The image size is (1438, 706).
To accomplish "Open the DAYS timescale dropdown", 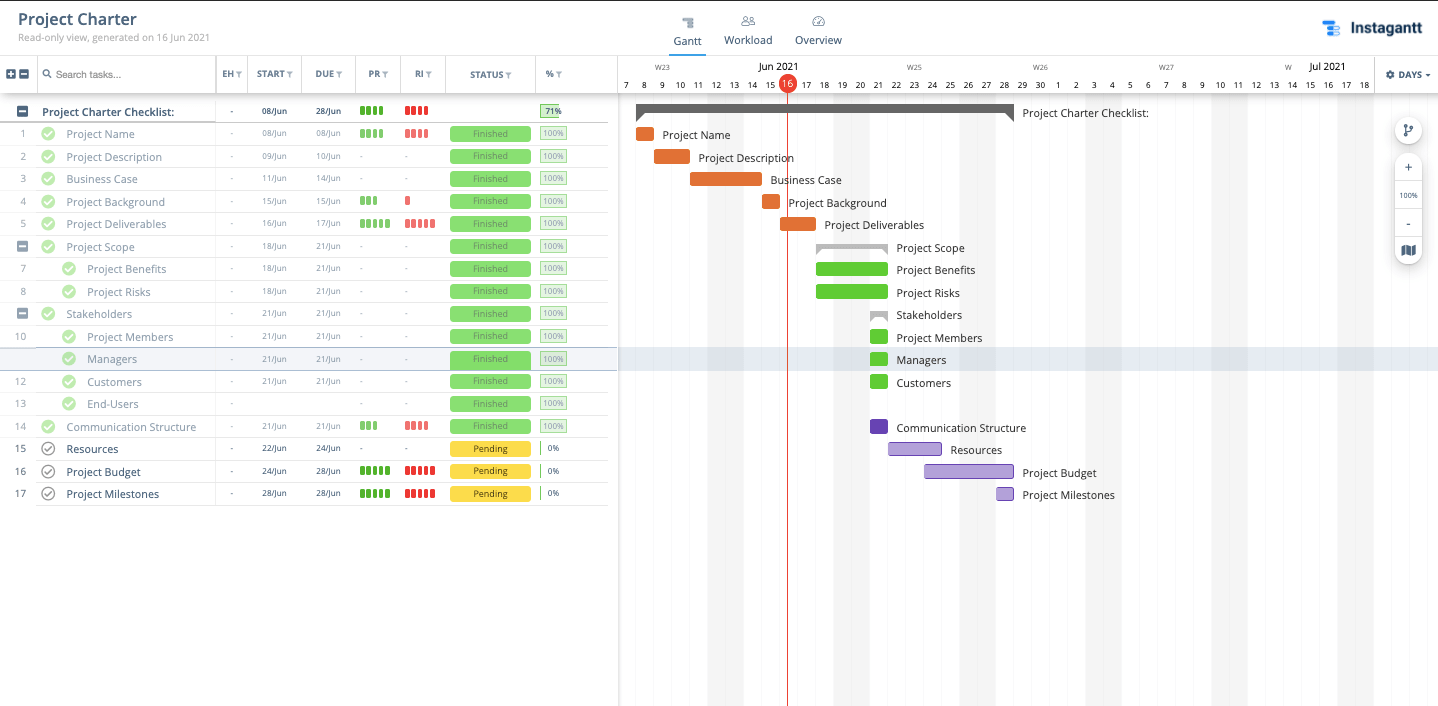I will (1407, 74).
